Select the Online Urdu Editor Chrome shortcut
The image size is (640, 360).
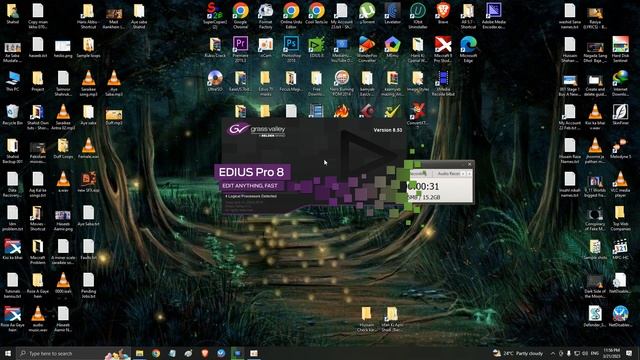(291, 16)
